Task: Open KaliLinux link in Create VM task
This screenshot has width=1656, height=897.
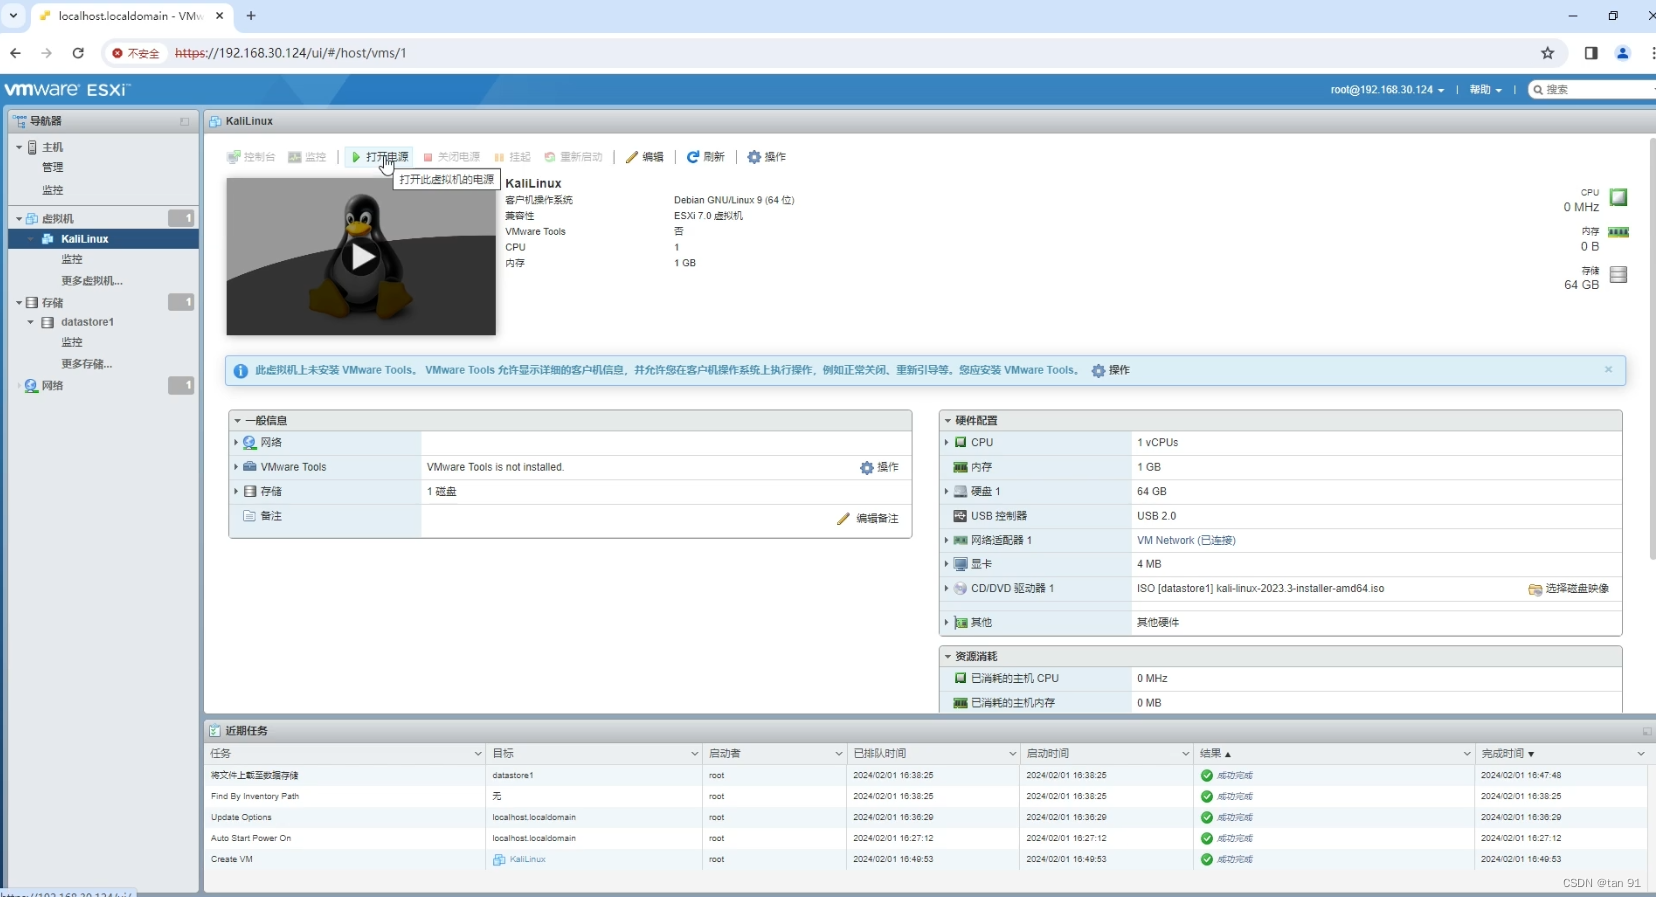Action: (x=527, y=860)
